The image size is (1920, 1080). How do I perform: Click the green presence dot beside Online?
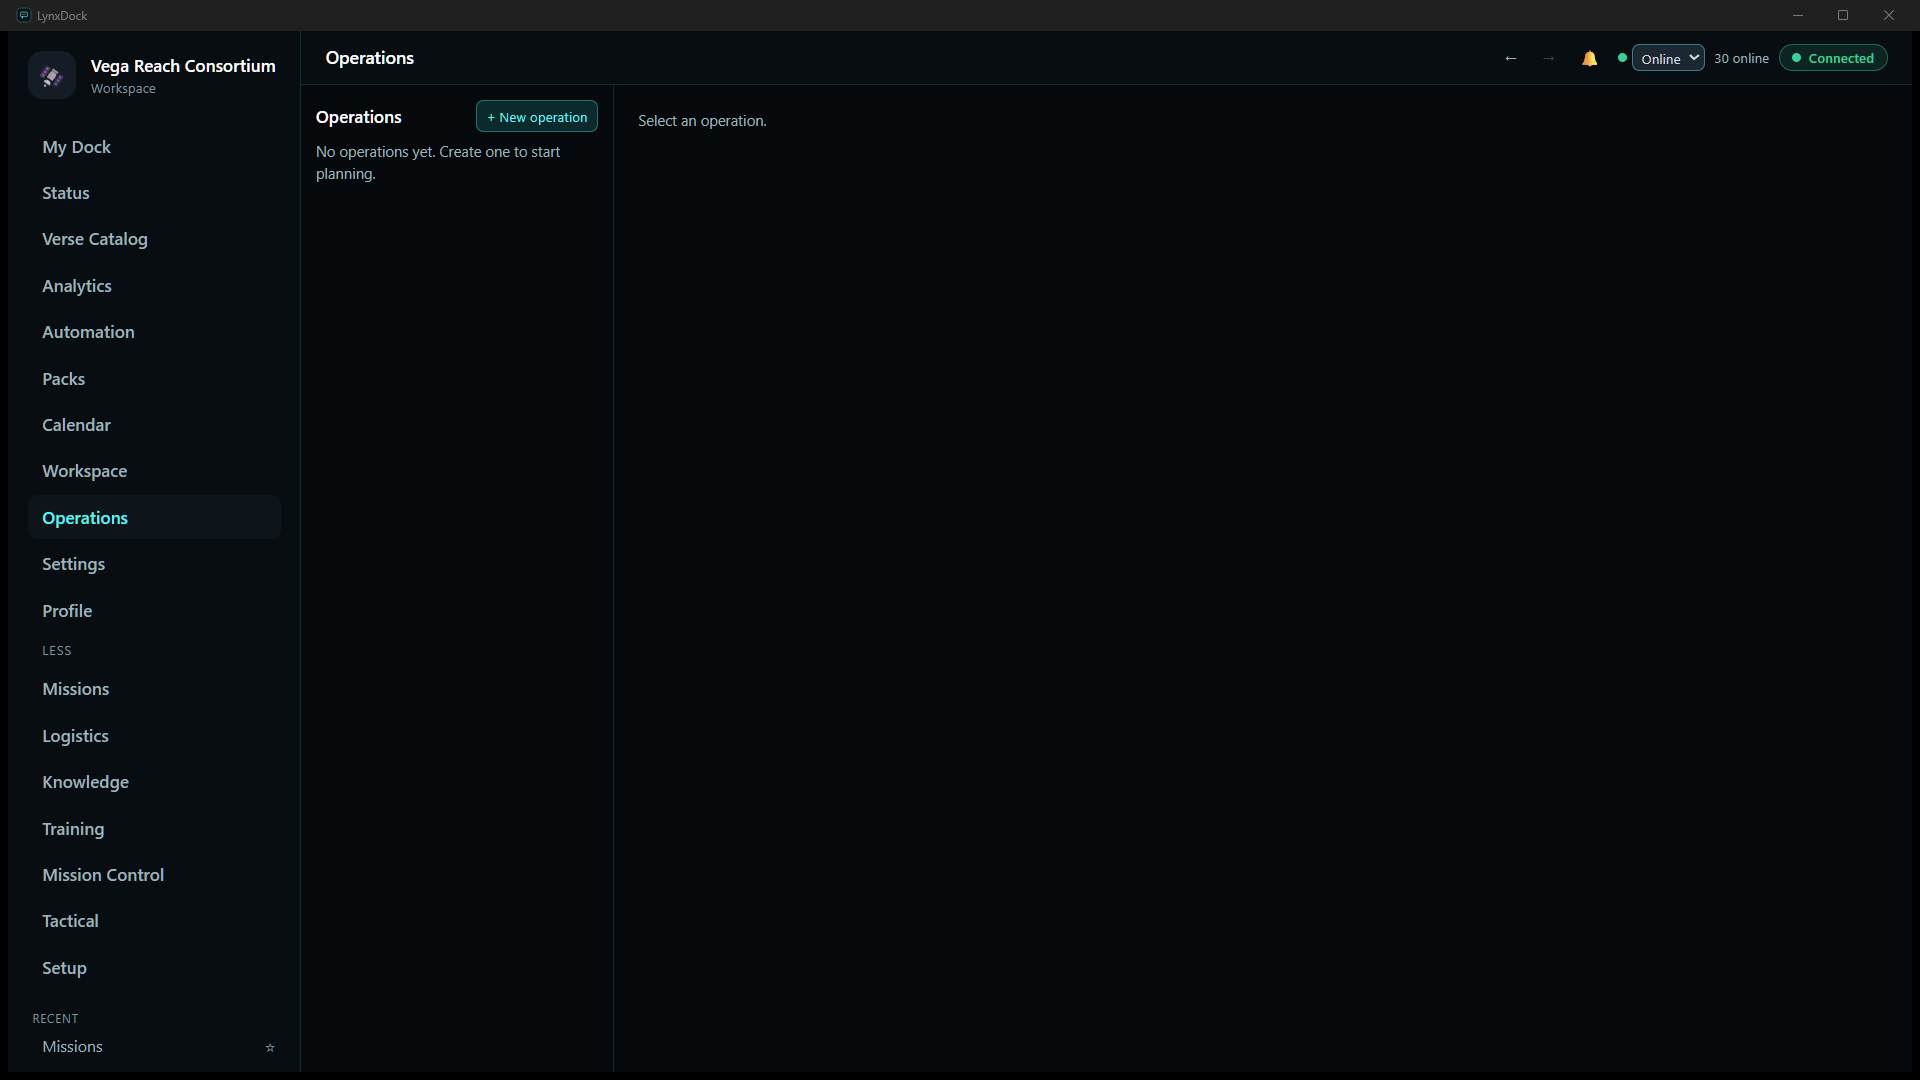[1622, 58]
